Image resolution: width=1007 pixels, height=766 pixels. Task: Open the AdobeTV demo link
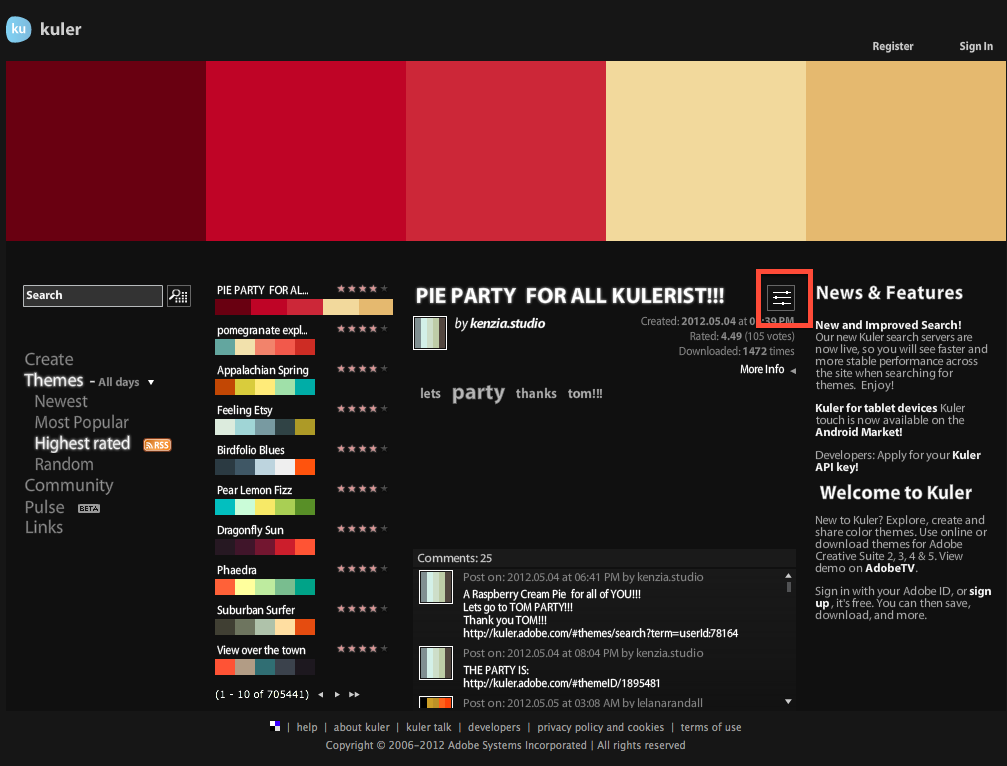[890, 568]
